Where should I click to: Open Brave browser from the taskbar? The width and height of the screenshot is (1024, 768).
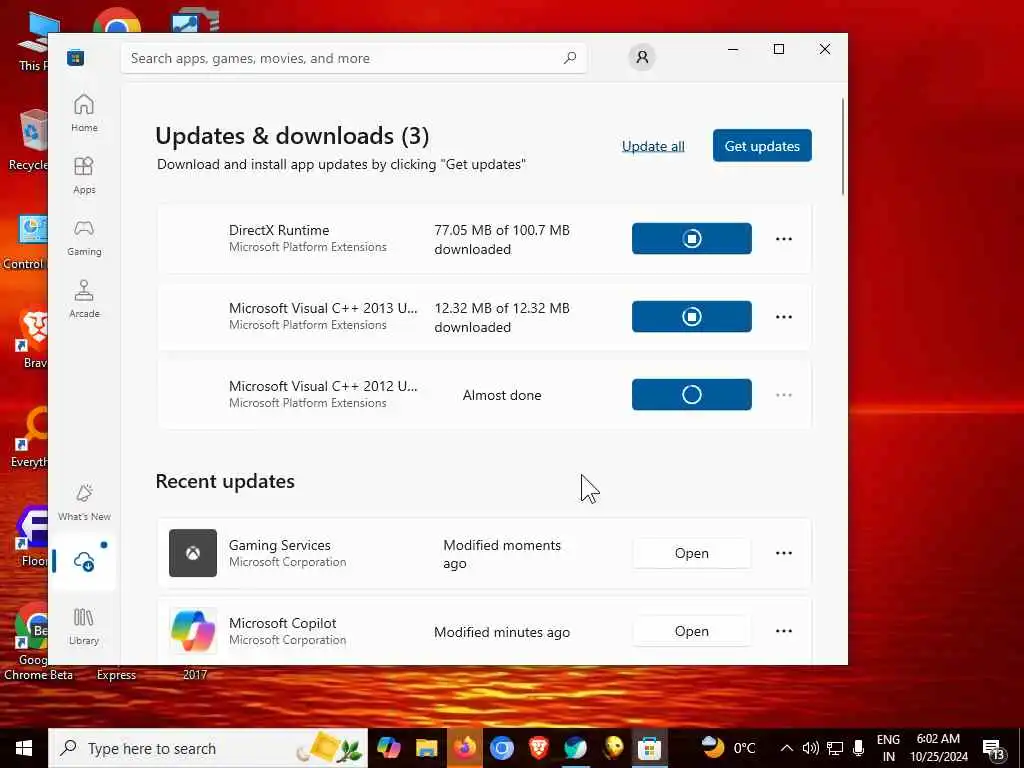[539, 748]
